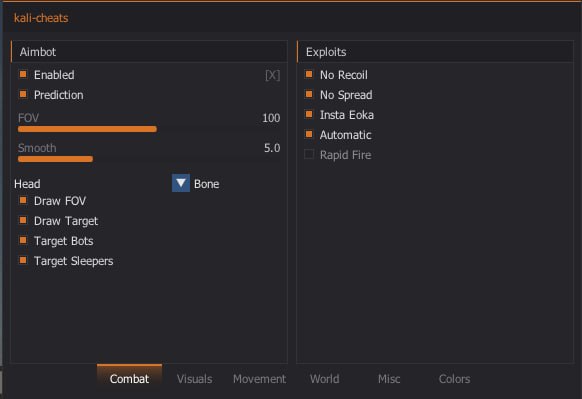Open the Bone dropdown arrow
582x399 pixels.
[x=181, y=183]
